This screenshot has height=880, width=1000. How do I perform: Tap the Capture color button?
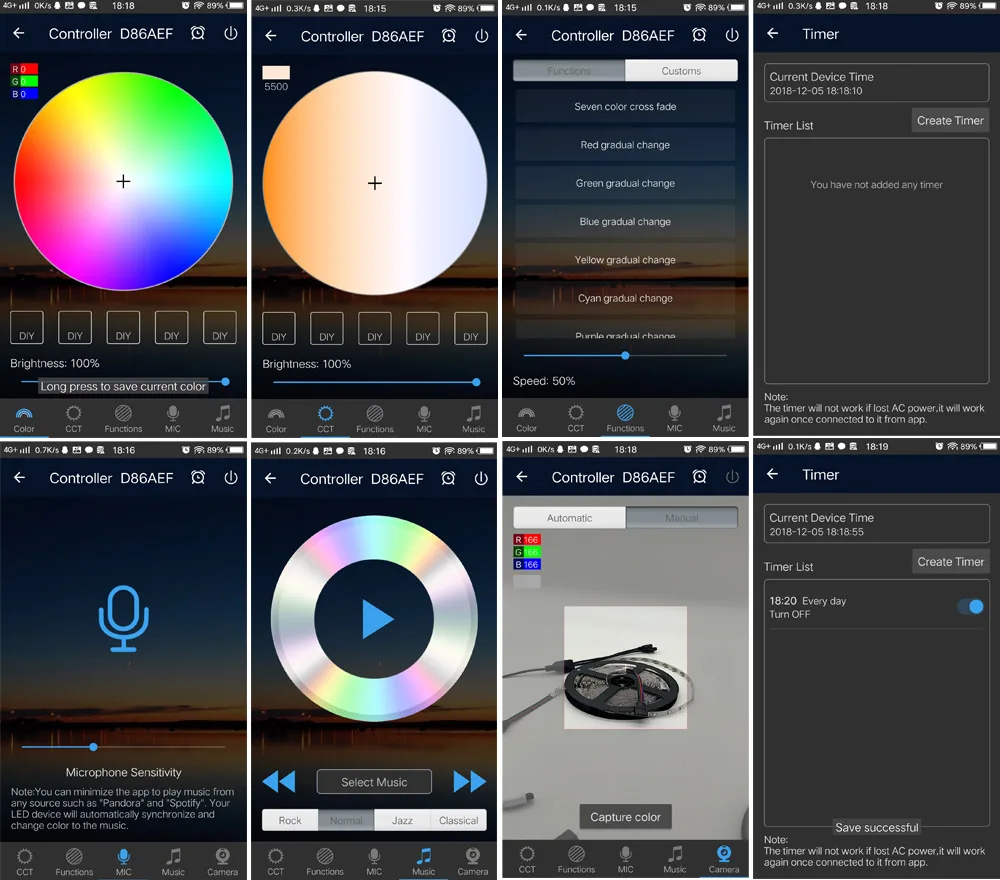click(x=625, y=817)
